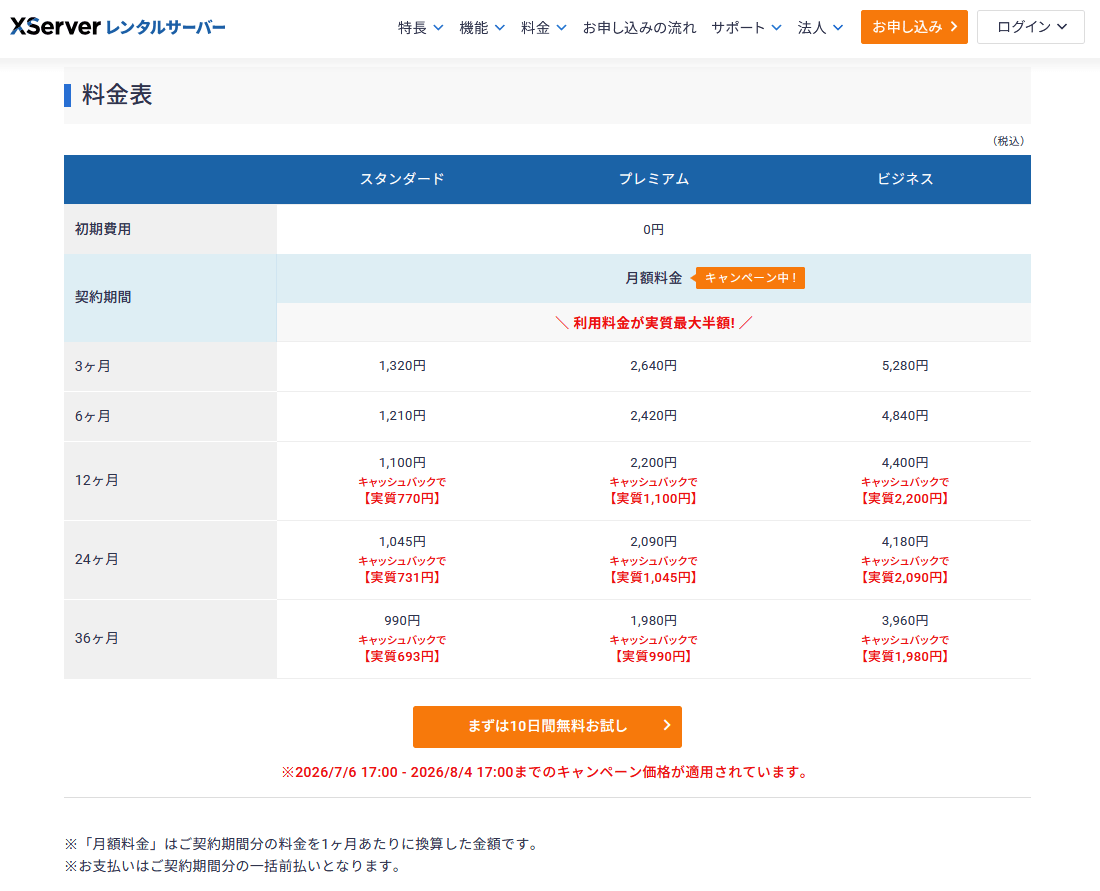Click the 【実質2,090円】 cashback text
Screen dimensions: 1100x891
[x=905, y=577]
